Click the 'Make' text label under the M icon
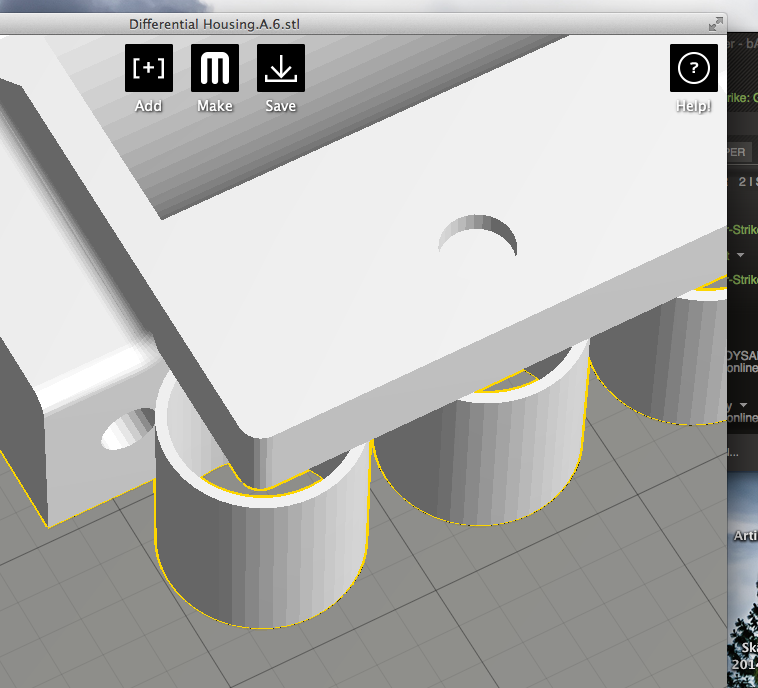 [x=214, y=106]
